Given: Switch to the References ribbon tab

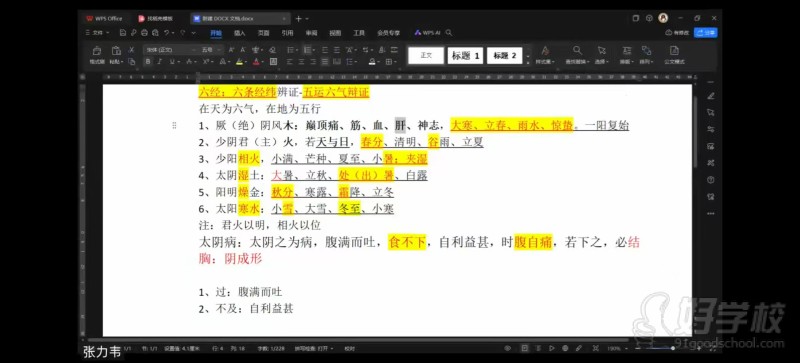Looking at the screenshot, I should [287, 33].
